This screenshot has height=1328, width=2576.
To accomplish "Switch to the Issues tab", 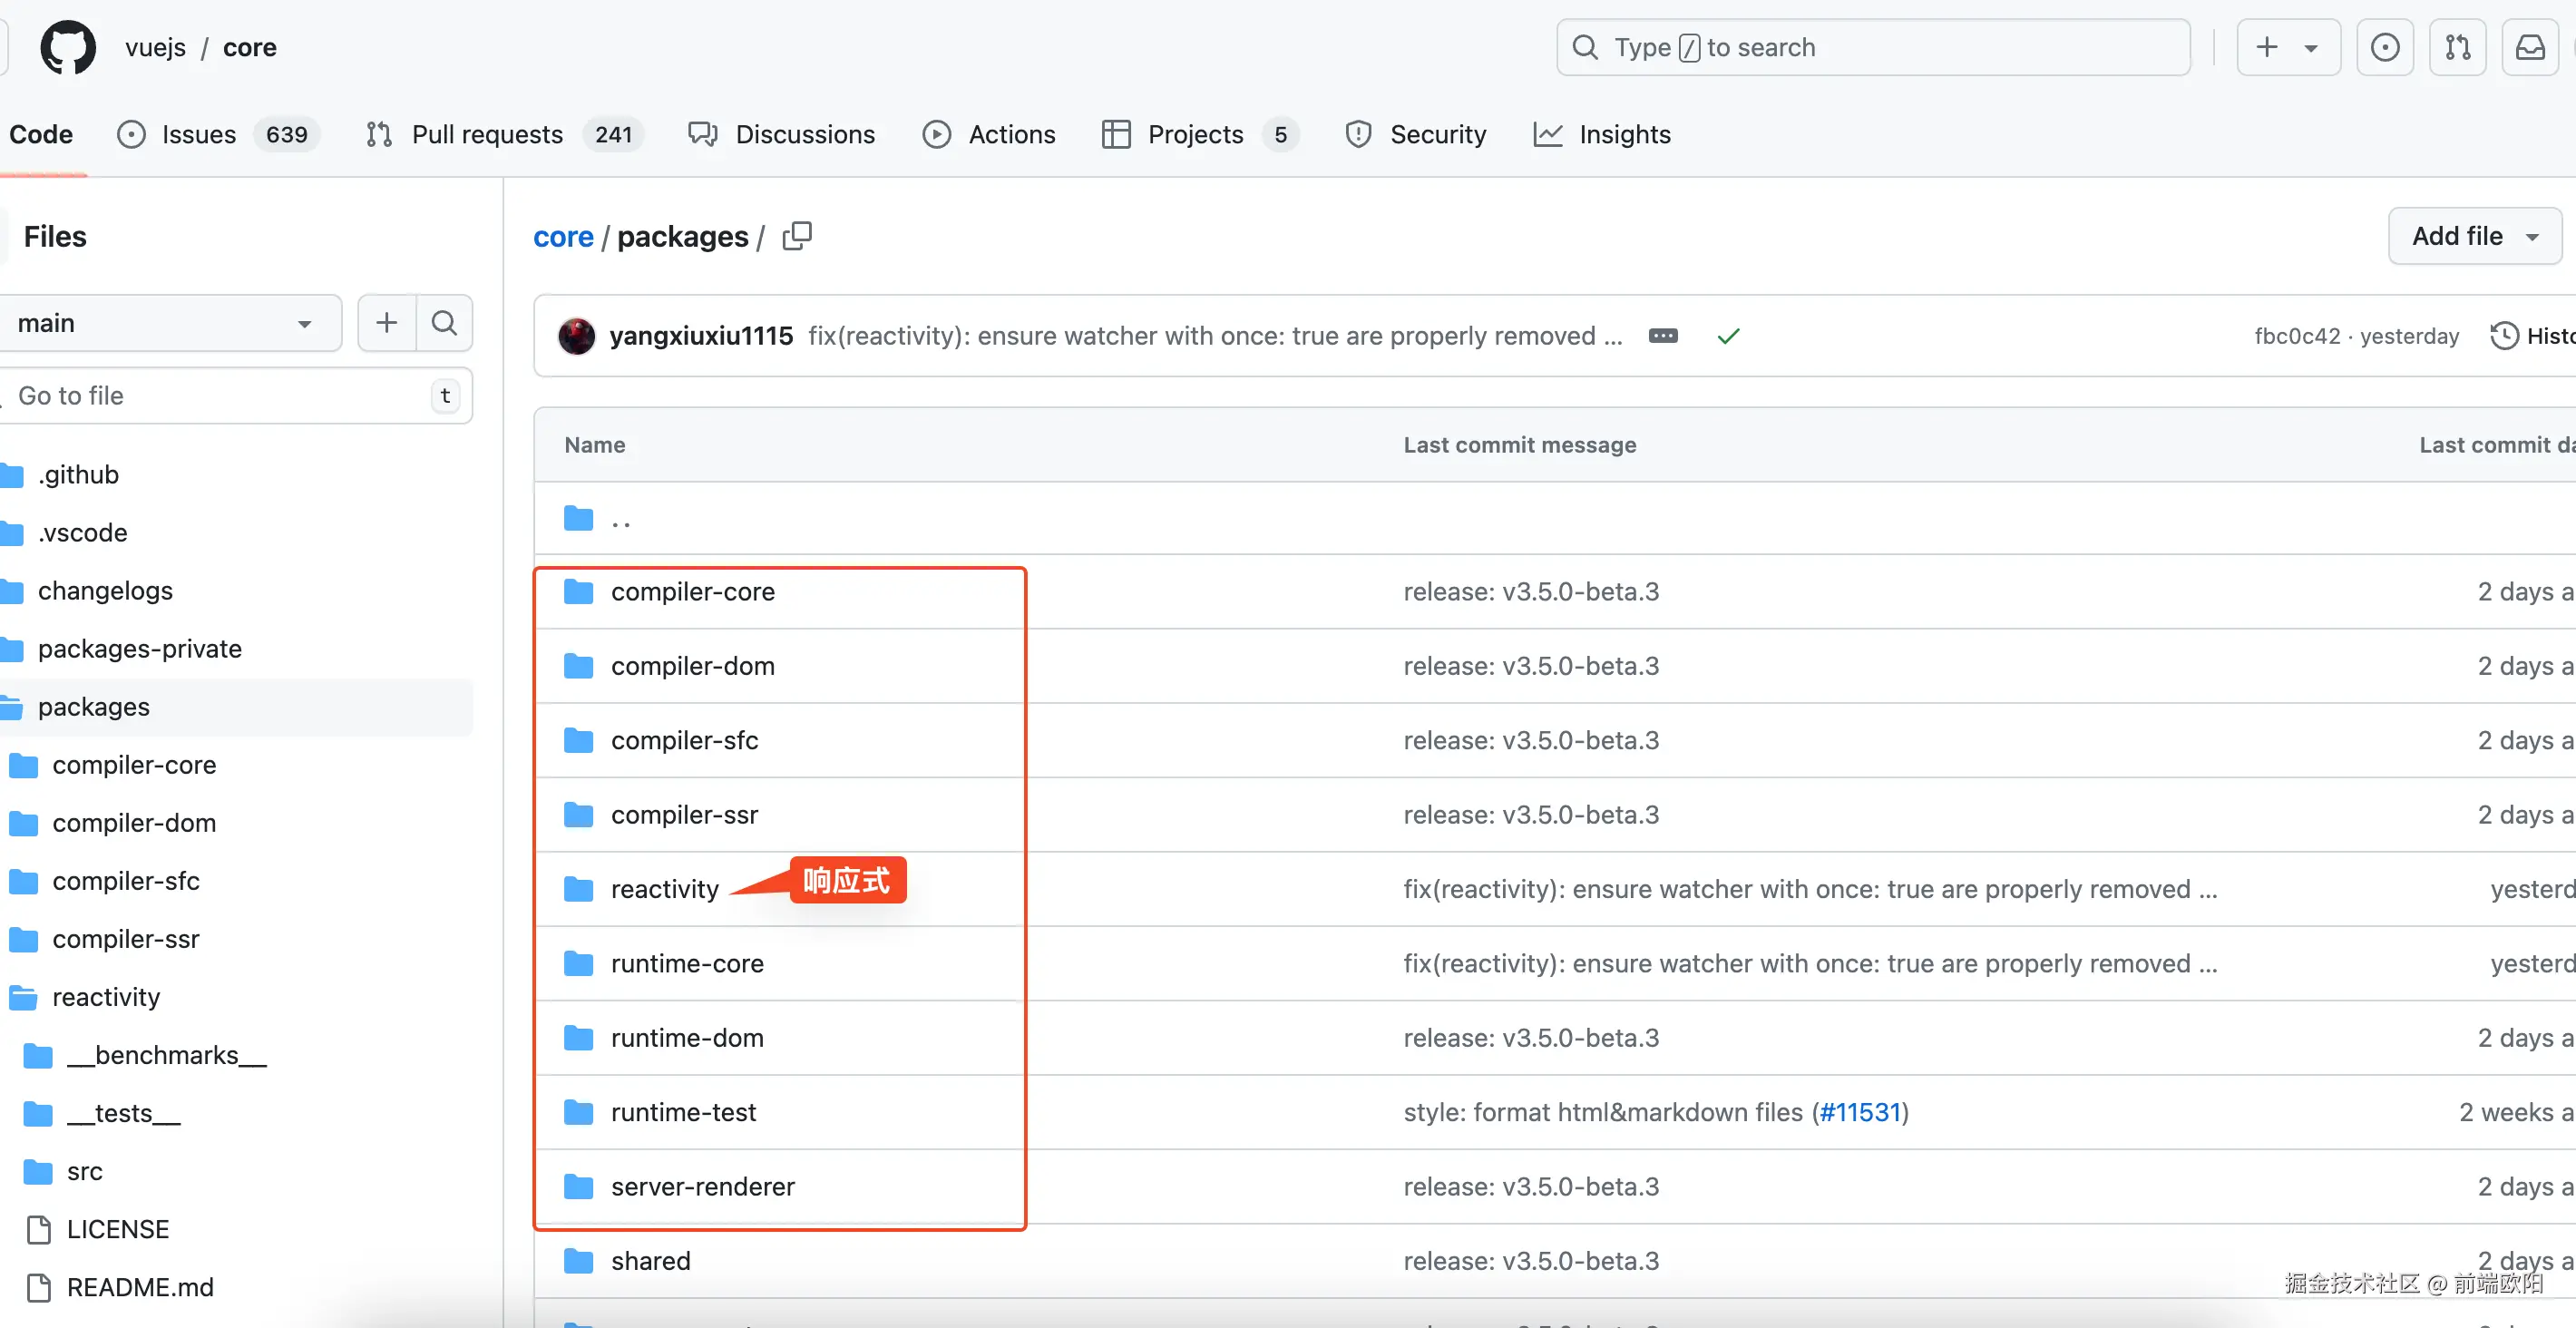I will click(x=198, y=134).
